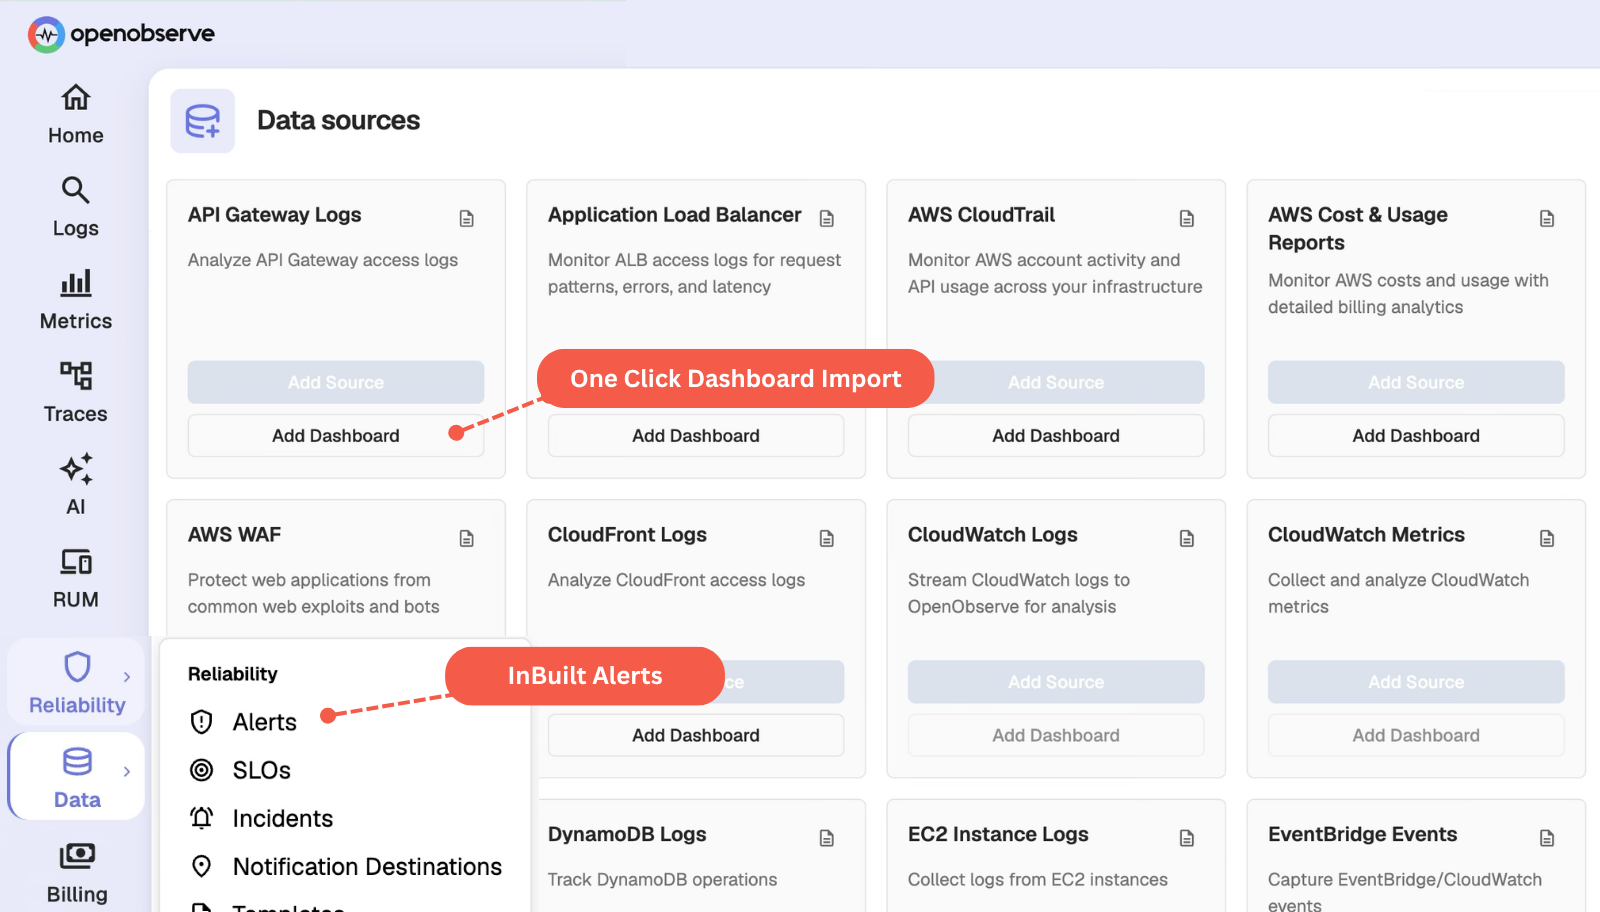Image resolution: width=1600 pixels, height=912 pixels.
Task: Select RUM in the sidebar
Action: [x=76, y=580]
